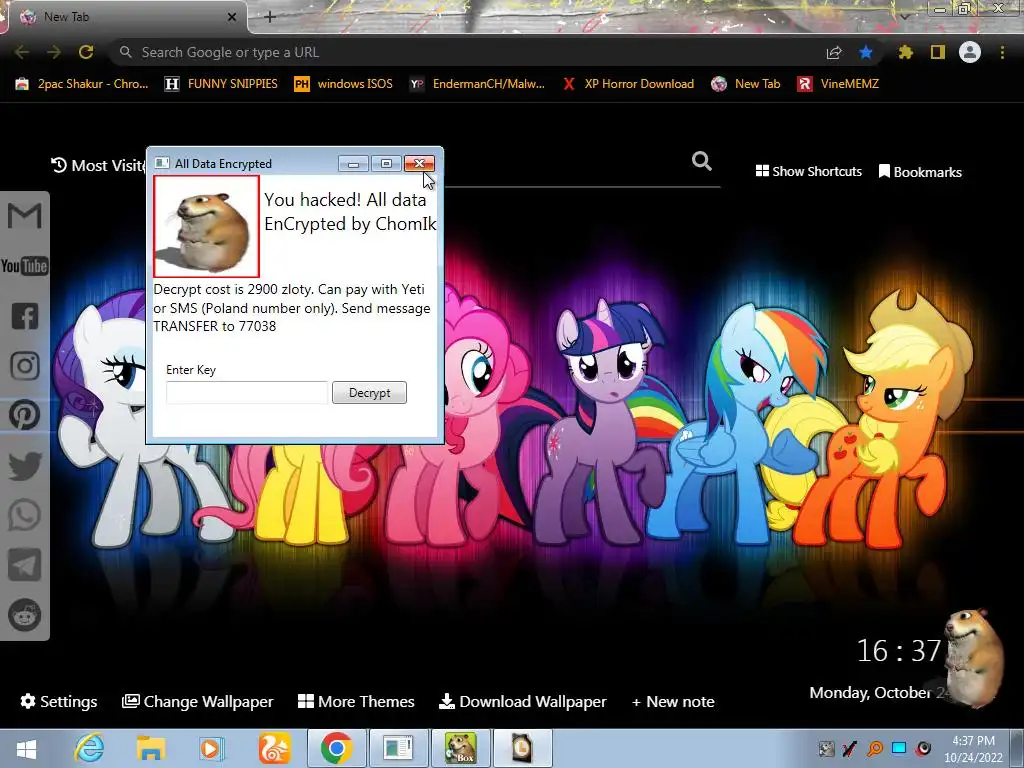This screenshot has width=1024, height=768.
Task: Open WhatsApp icon in sidebar
Action: 24,515
